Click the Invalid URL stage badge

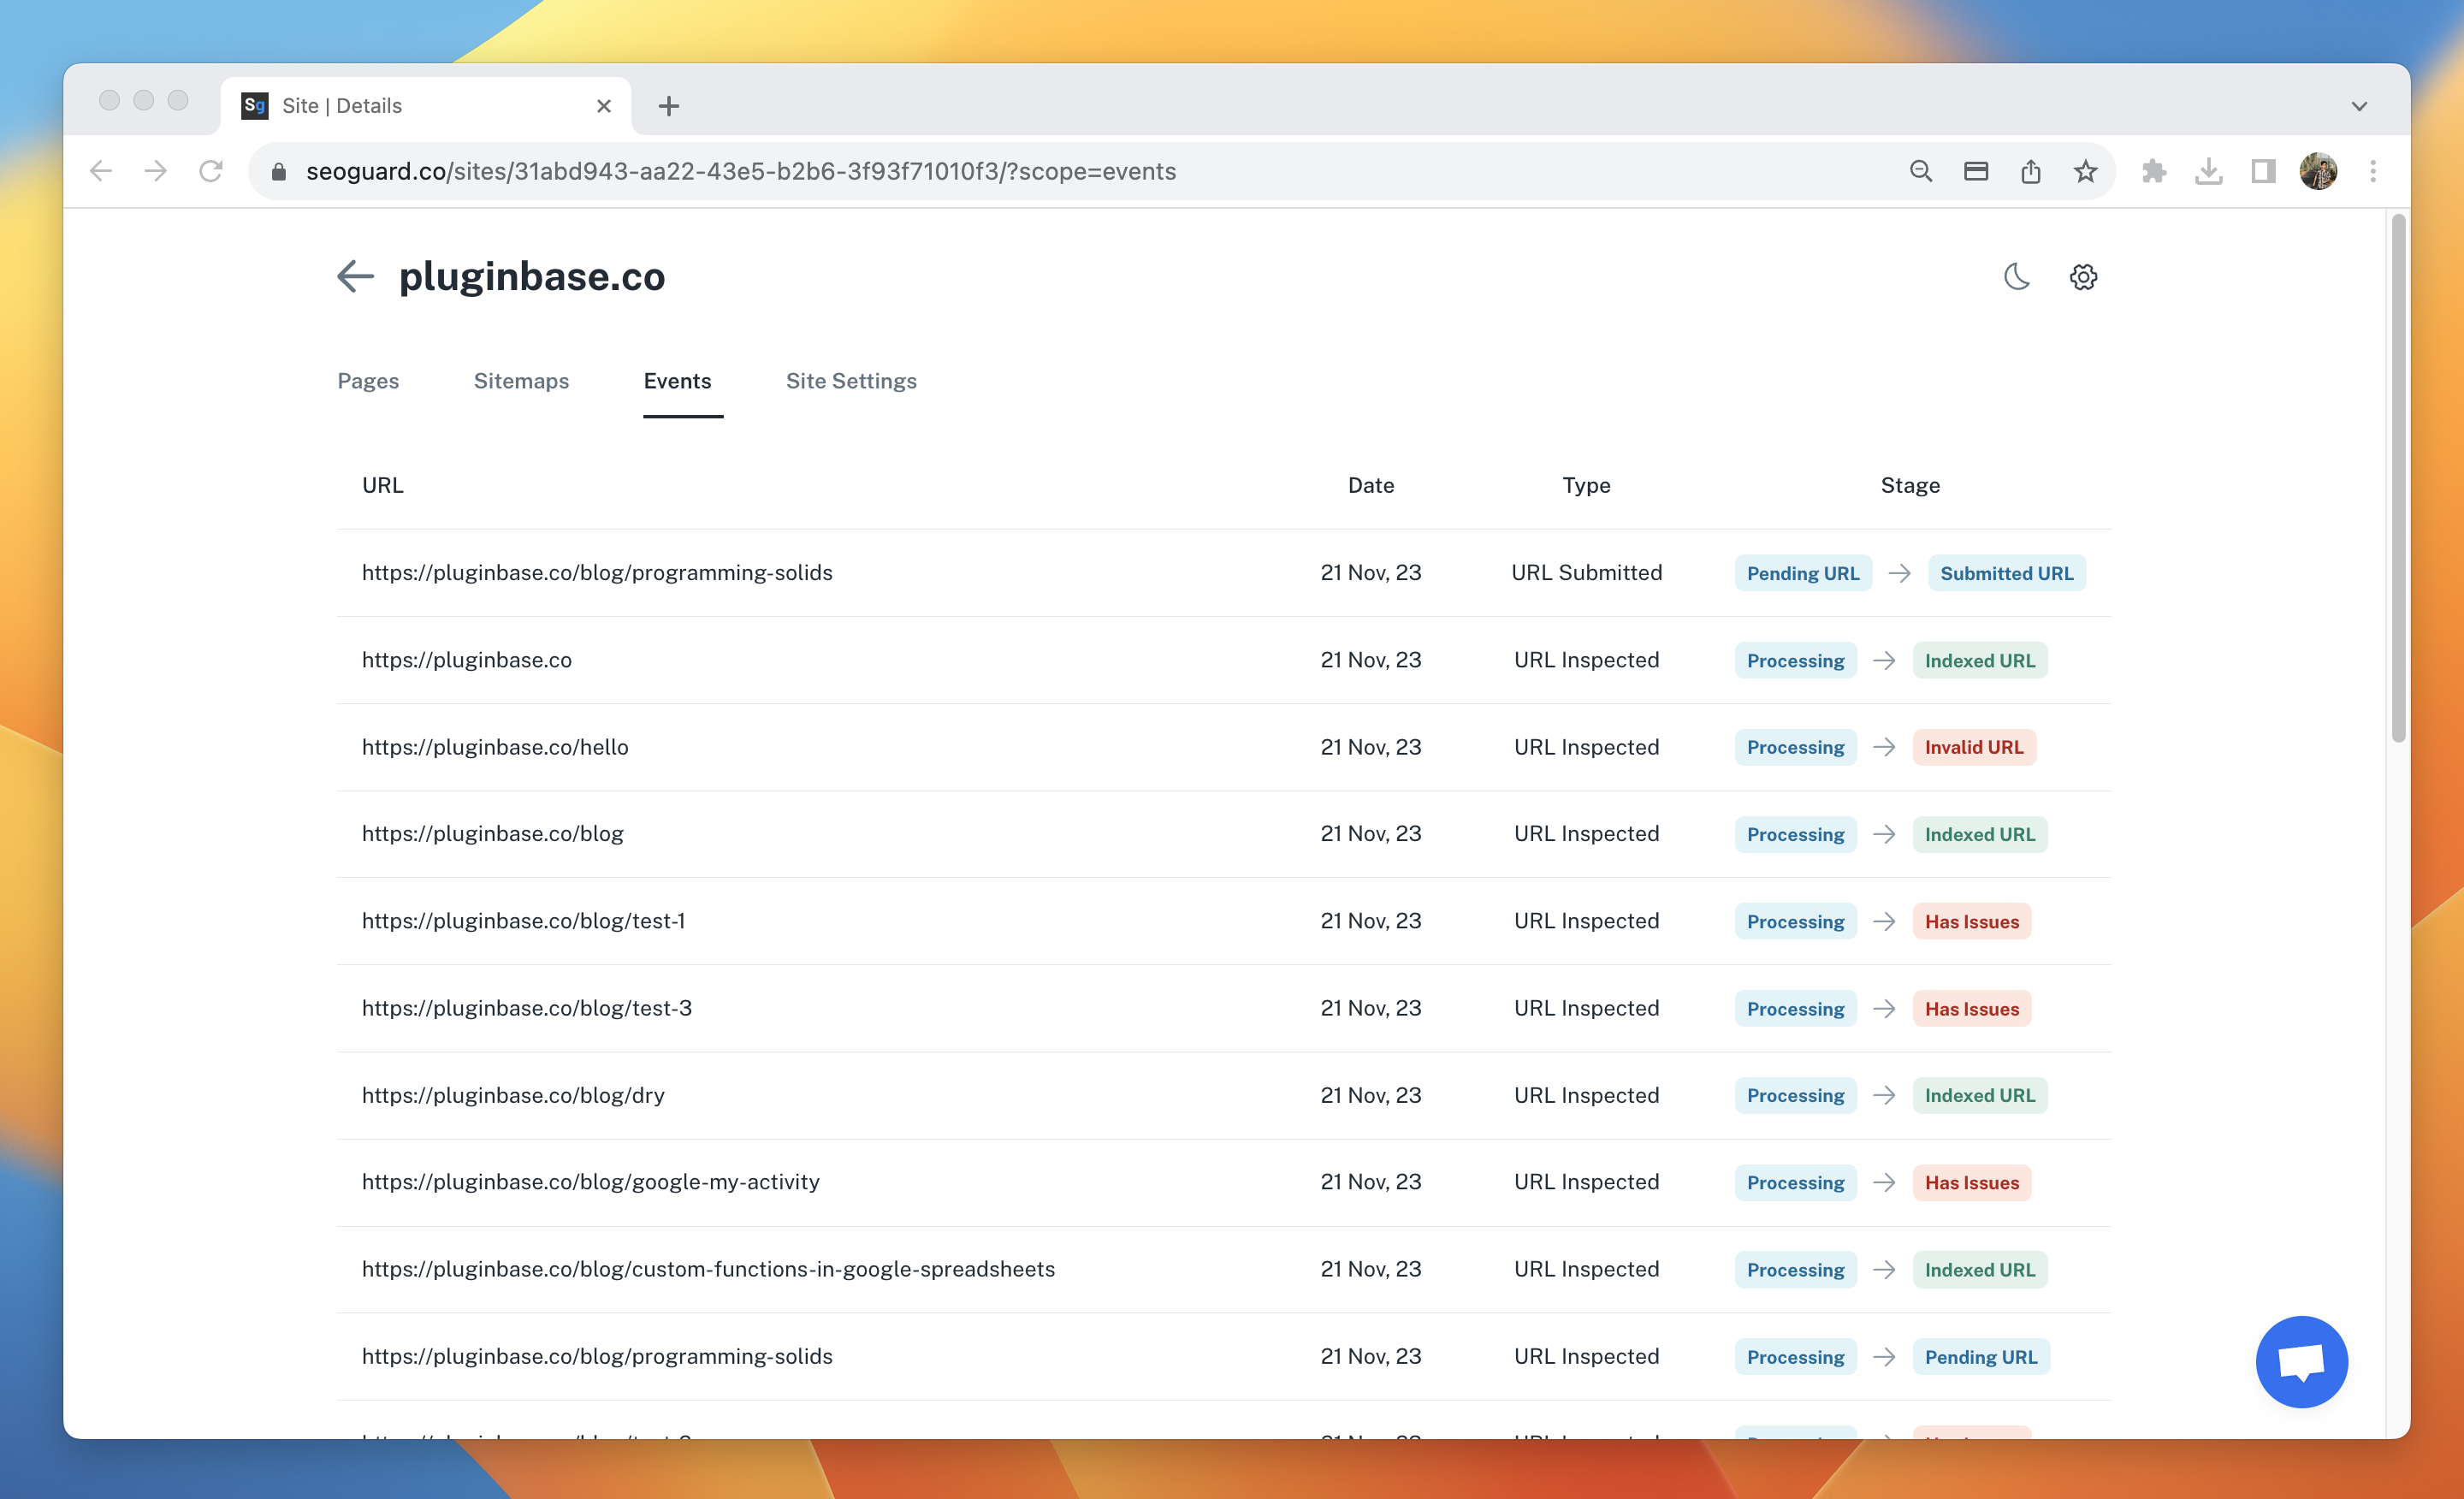1973,747
